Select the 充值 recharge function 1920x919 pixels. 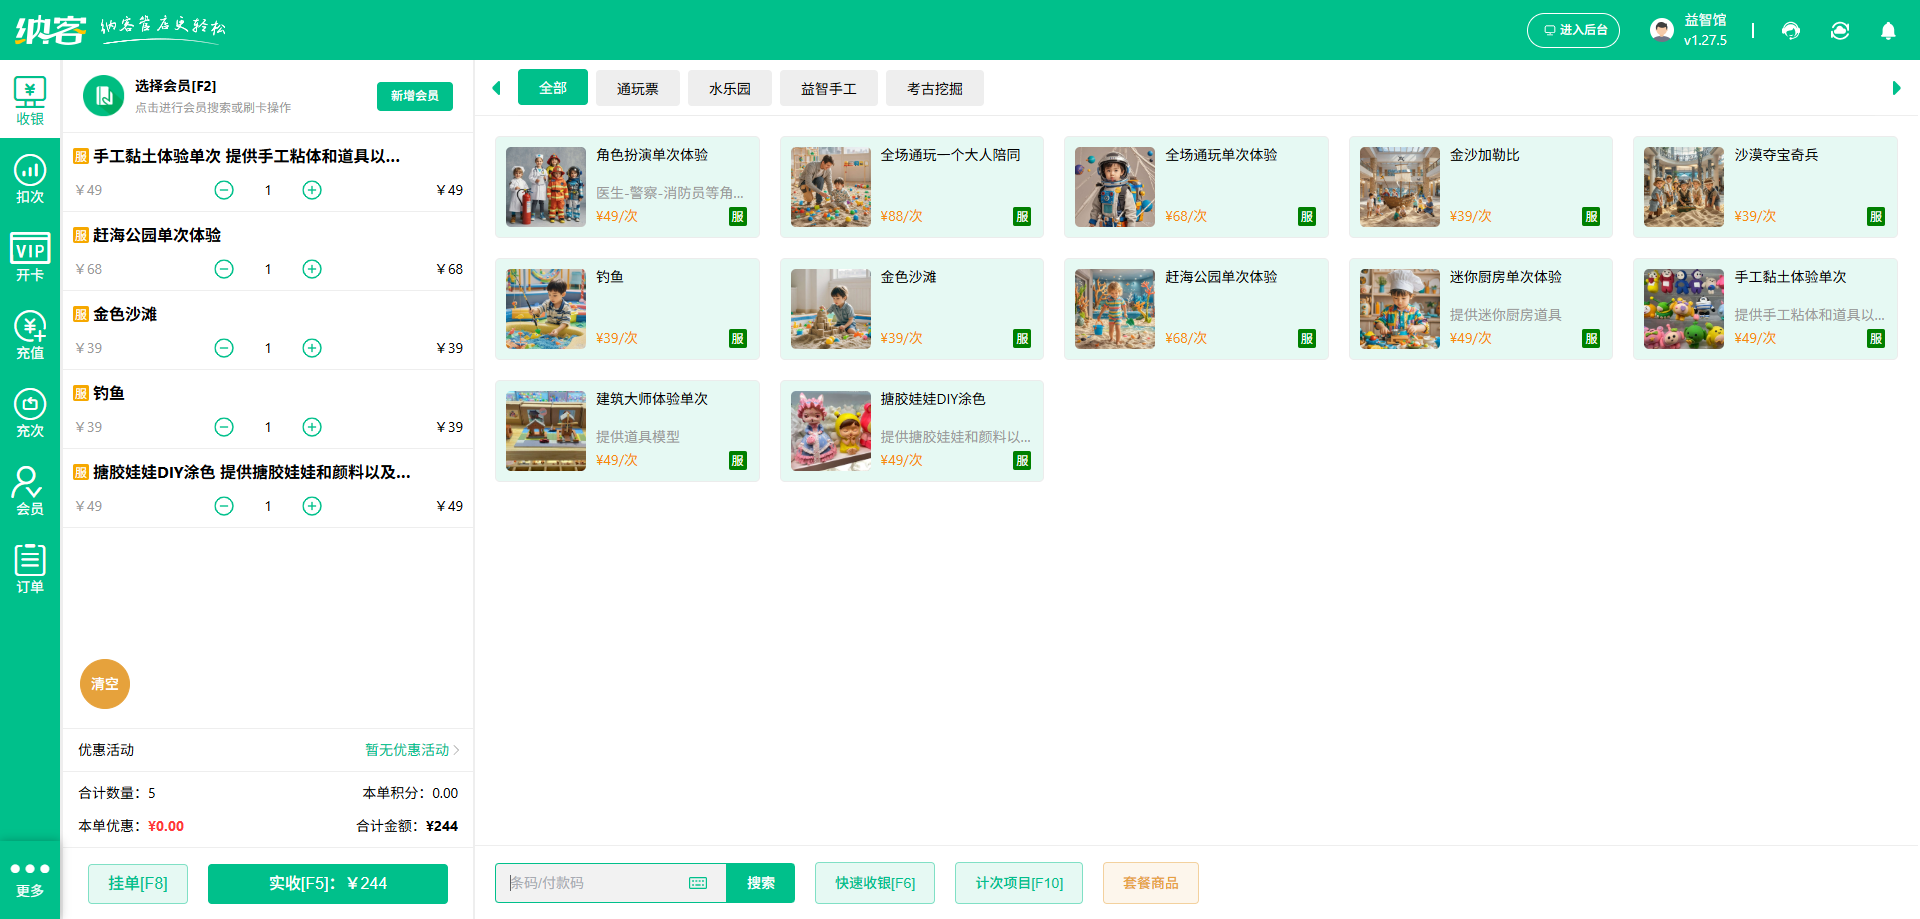coord(30,332)
